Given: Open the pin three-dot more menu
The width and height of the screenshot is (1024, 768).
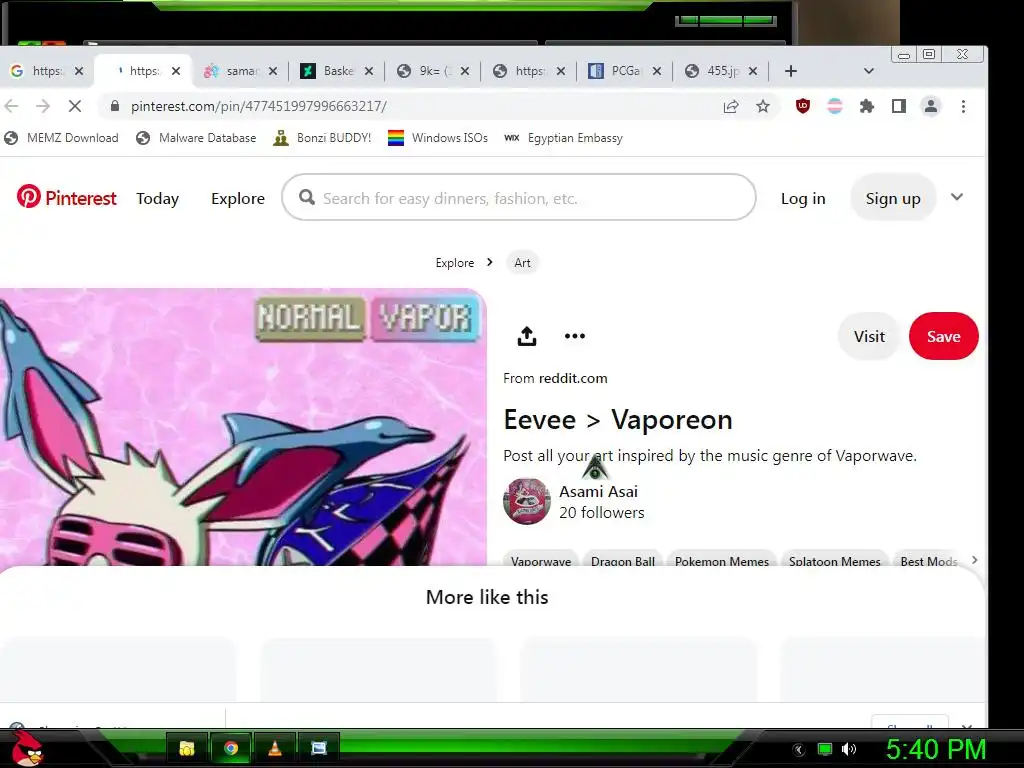Looking at the screenshot, I should click(x=575, y=336).
